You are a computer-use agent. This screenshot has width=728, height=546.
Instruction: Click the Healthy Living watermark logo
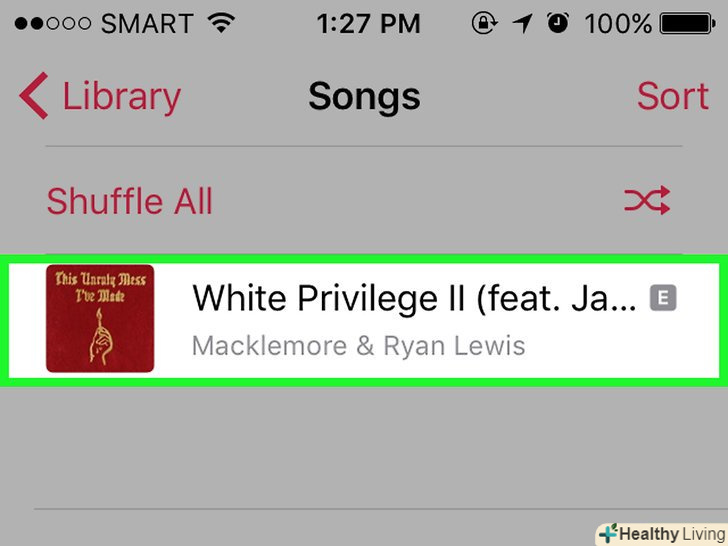click(663, 534)
